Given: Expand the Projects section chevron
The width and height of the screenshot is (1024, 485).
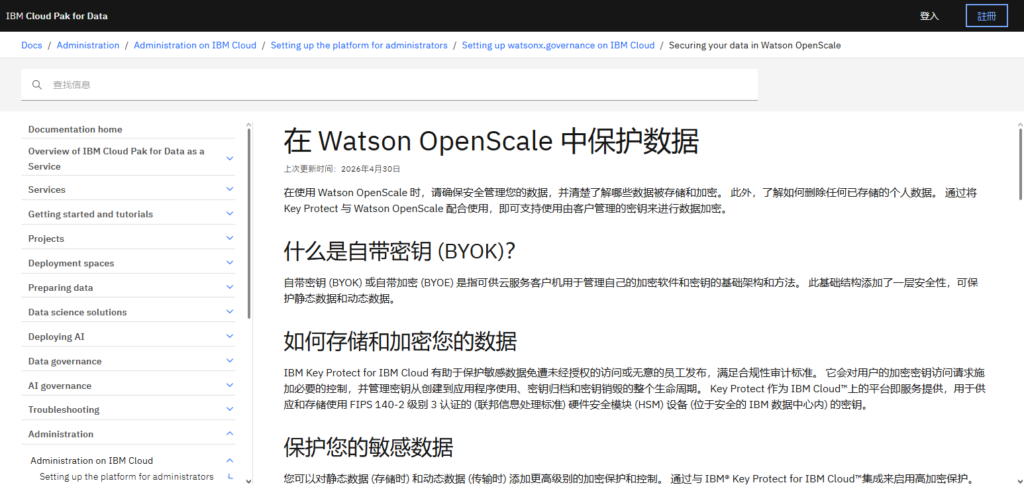Looking at the screenshot, I should coord(229,238).
